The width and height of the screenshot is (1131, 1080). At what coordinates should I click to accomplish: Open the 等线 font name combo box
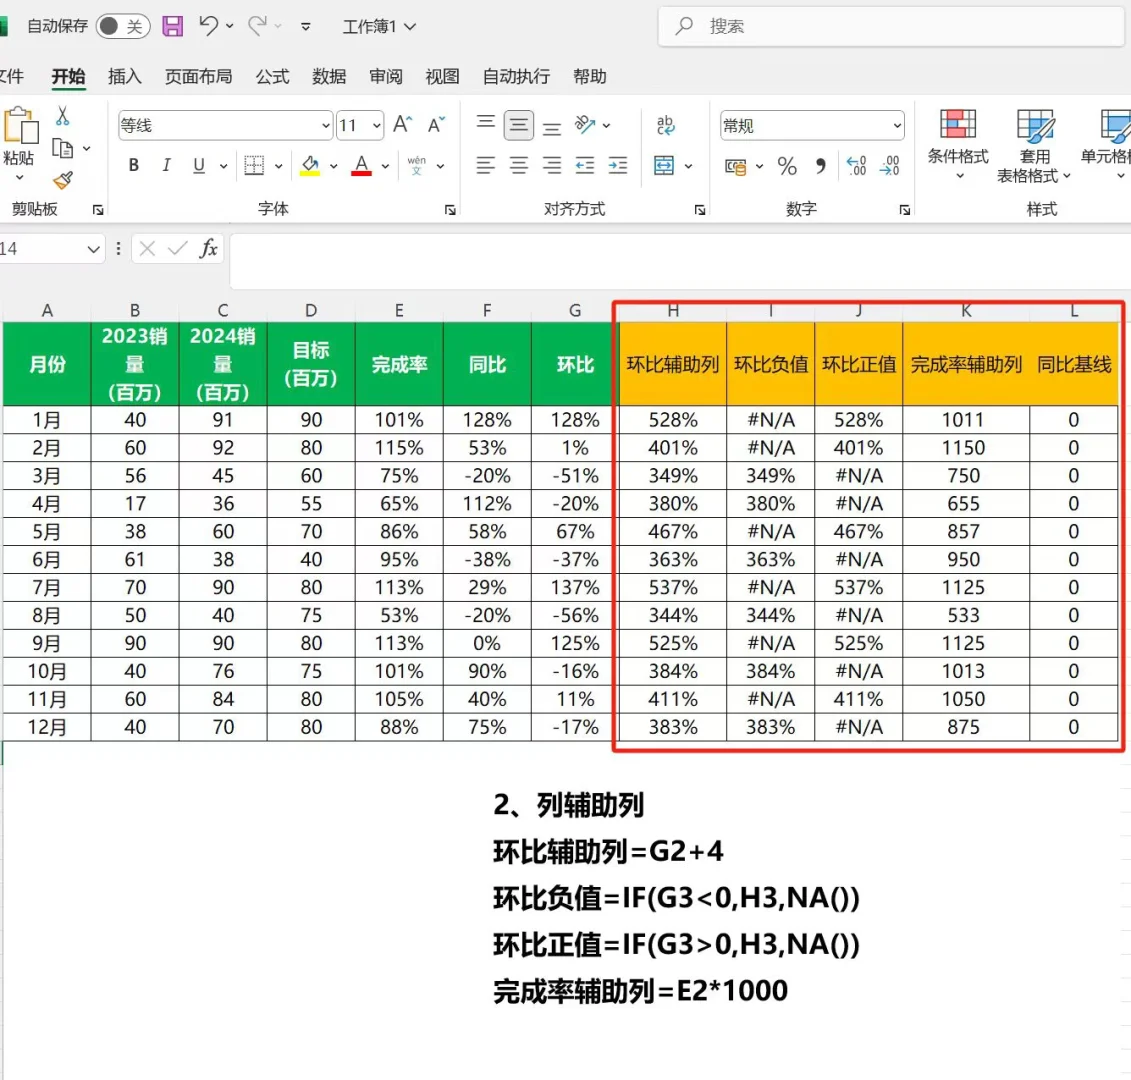coord(225,126)
